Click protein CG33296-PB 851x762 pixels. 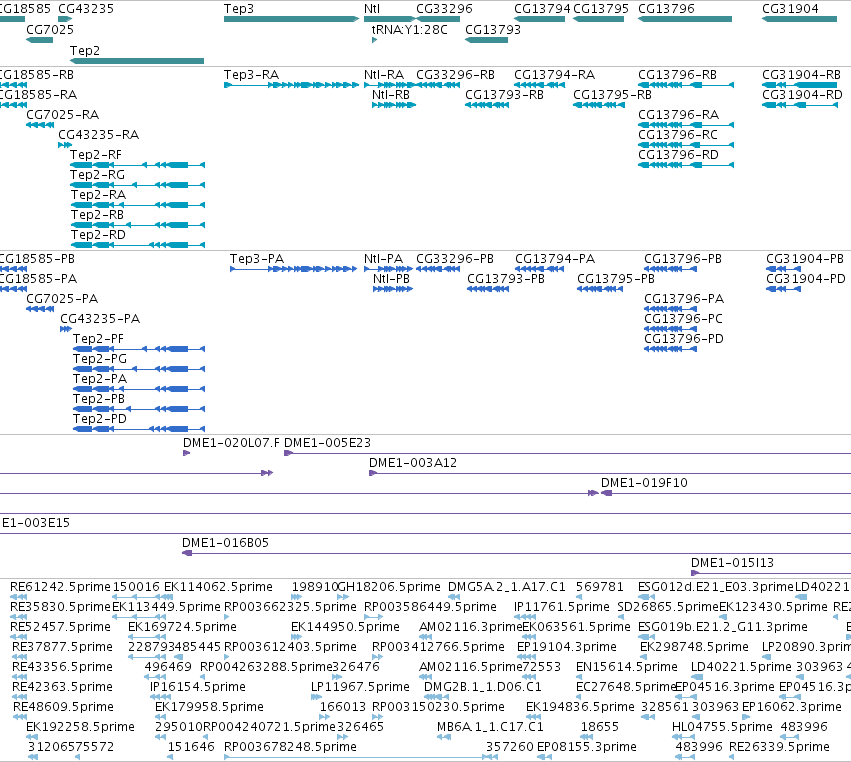tap(455, 259)
